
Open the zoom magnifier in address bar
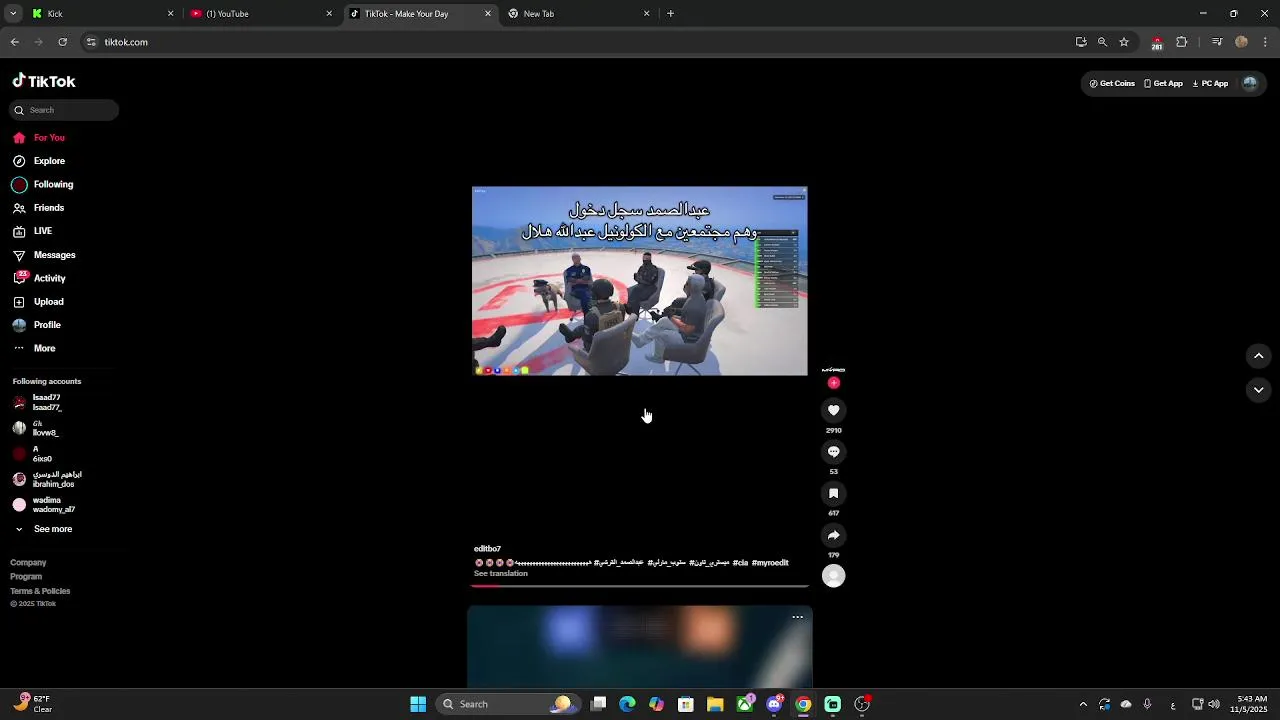tap(1102, 42)
